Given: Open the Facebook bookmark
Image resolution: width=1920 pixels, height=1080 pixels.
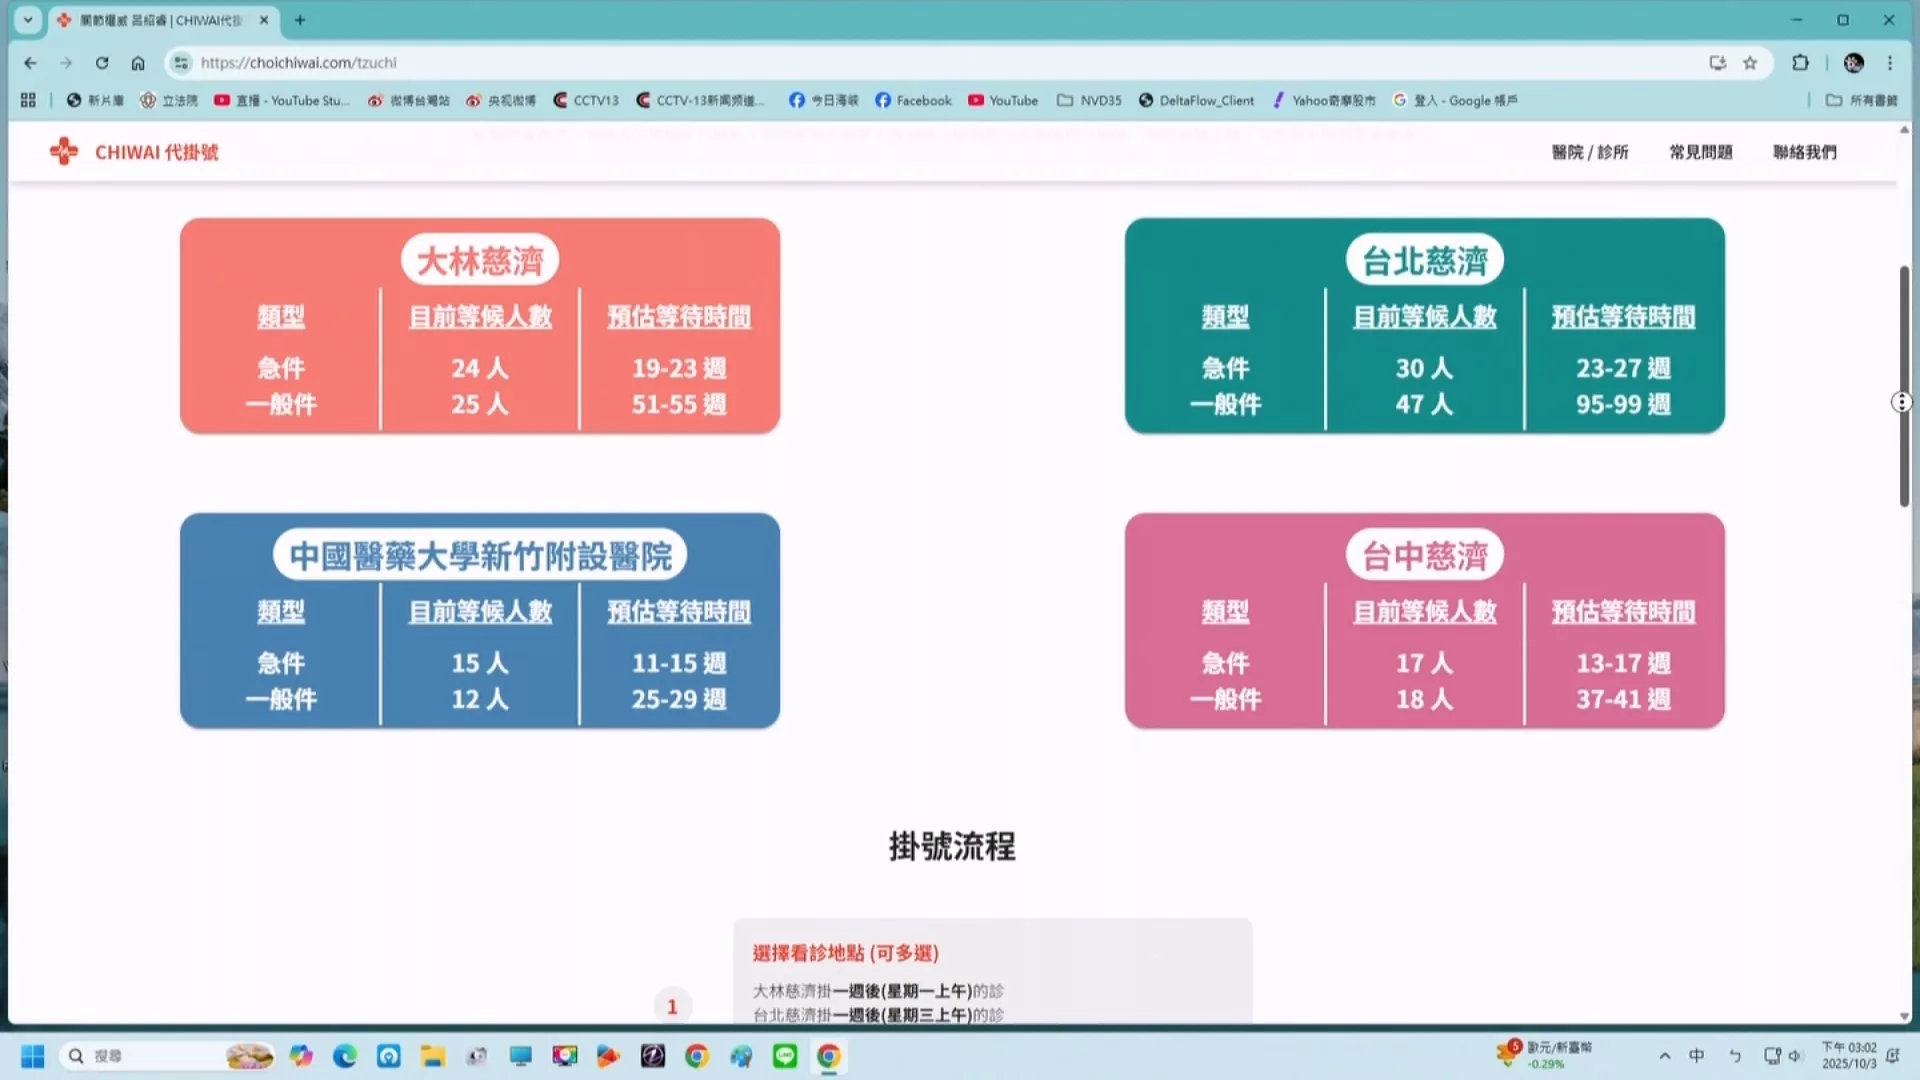Looking at the screenshot, I should pos(913,100).
